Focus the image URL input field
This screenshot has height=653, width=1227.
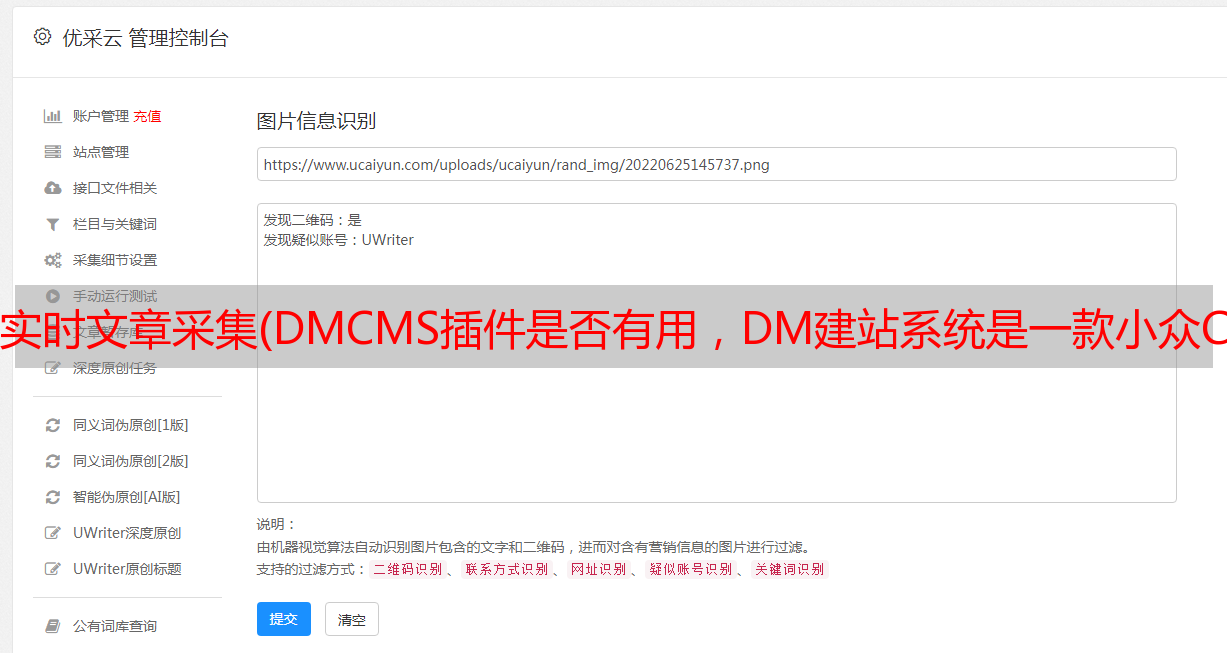(716, 164)
